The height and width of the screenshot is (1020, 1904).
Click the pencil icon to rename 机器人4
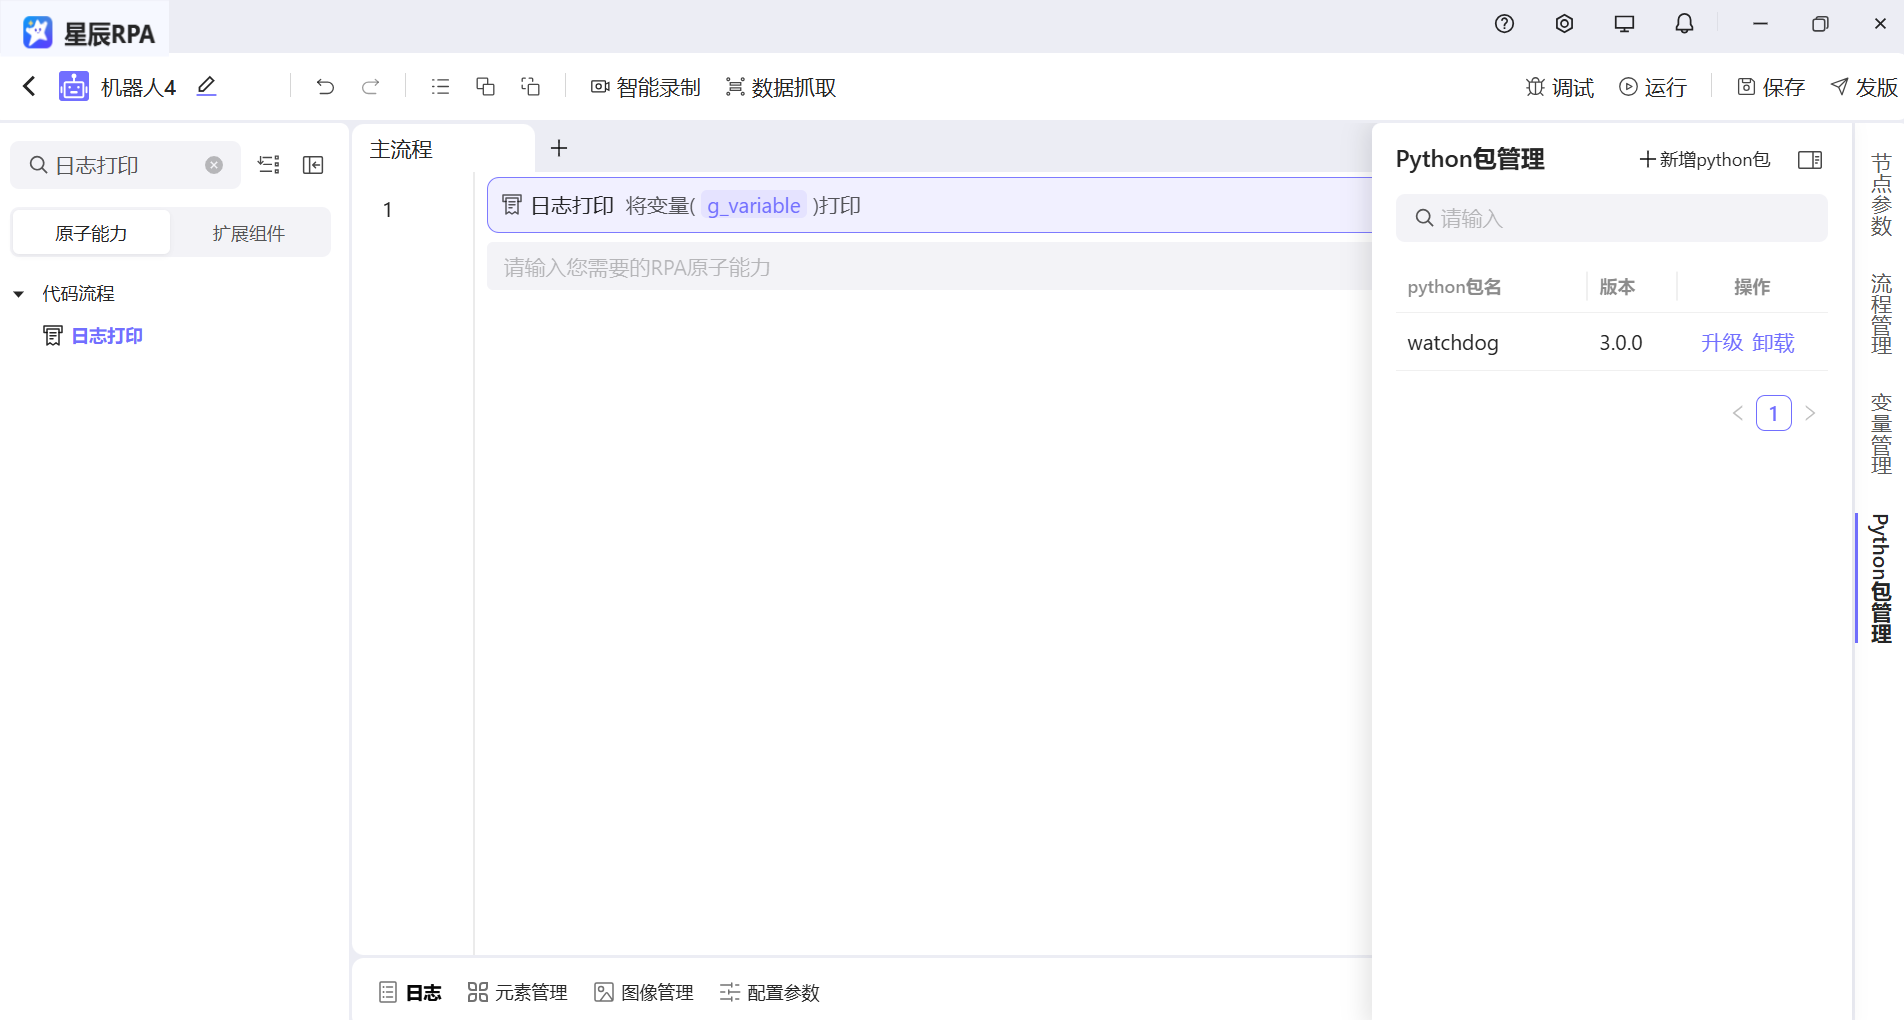(x=206, y=87)
